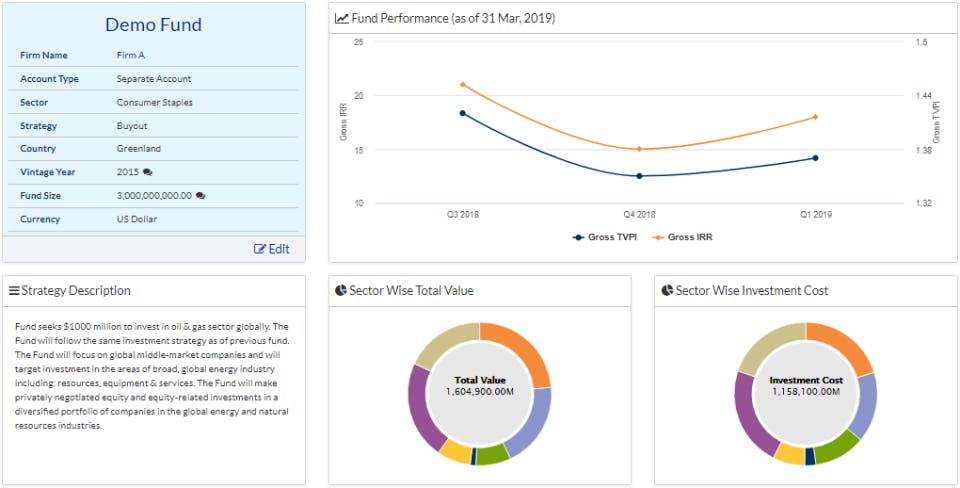Select the yellow slice in Total Value donut

(456, 452)
